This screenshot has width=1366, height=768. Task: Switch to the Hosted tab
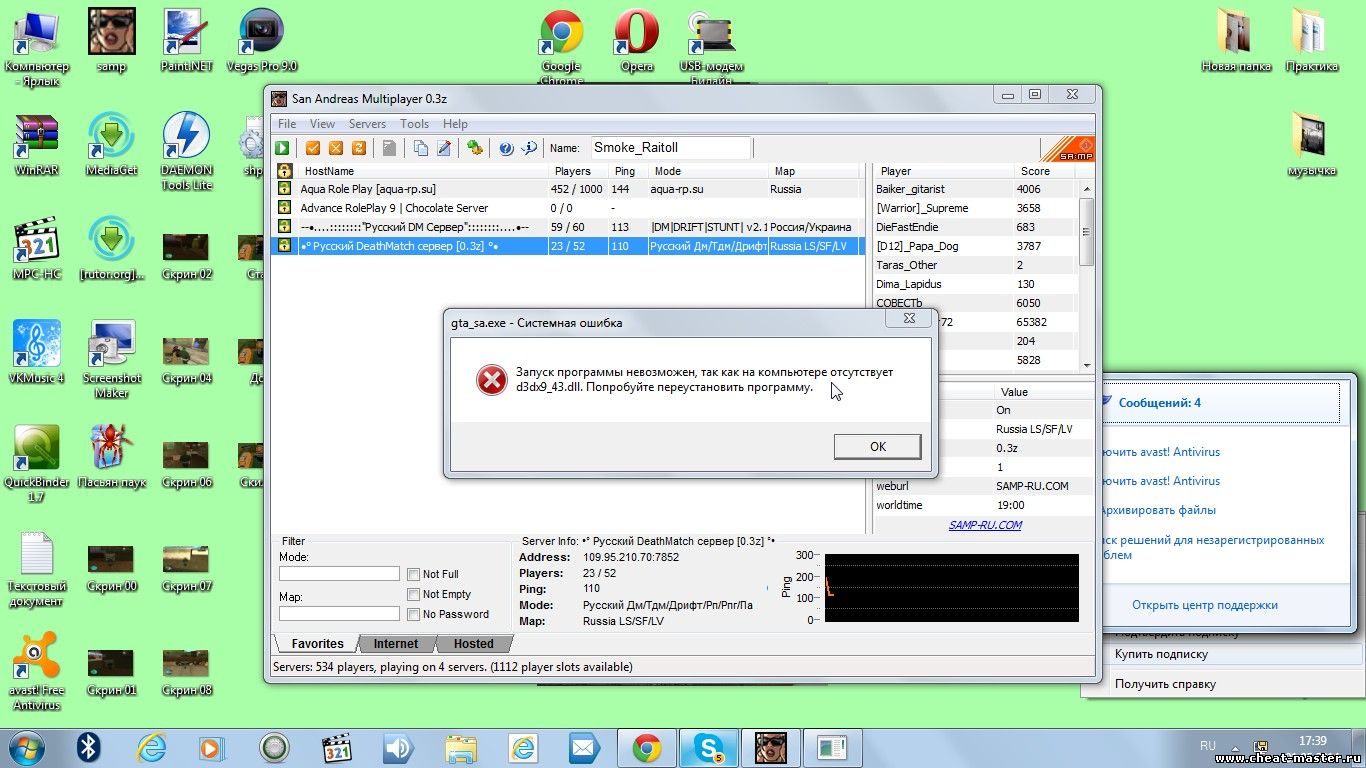(x=473, y=644)
